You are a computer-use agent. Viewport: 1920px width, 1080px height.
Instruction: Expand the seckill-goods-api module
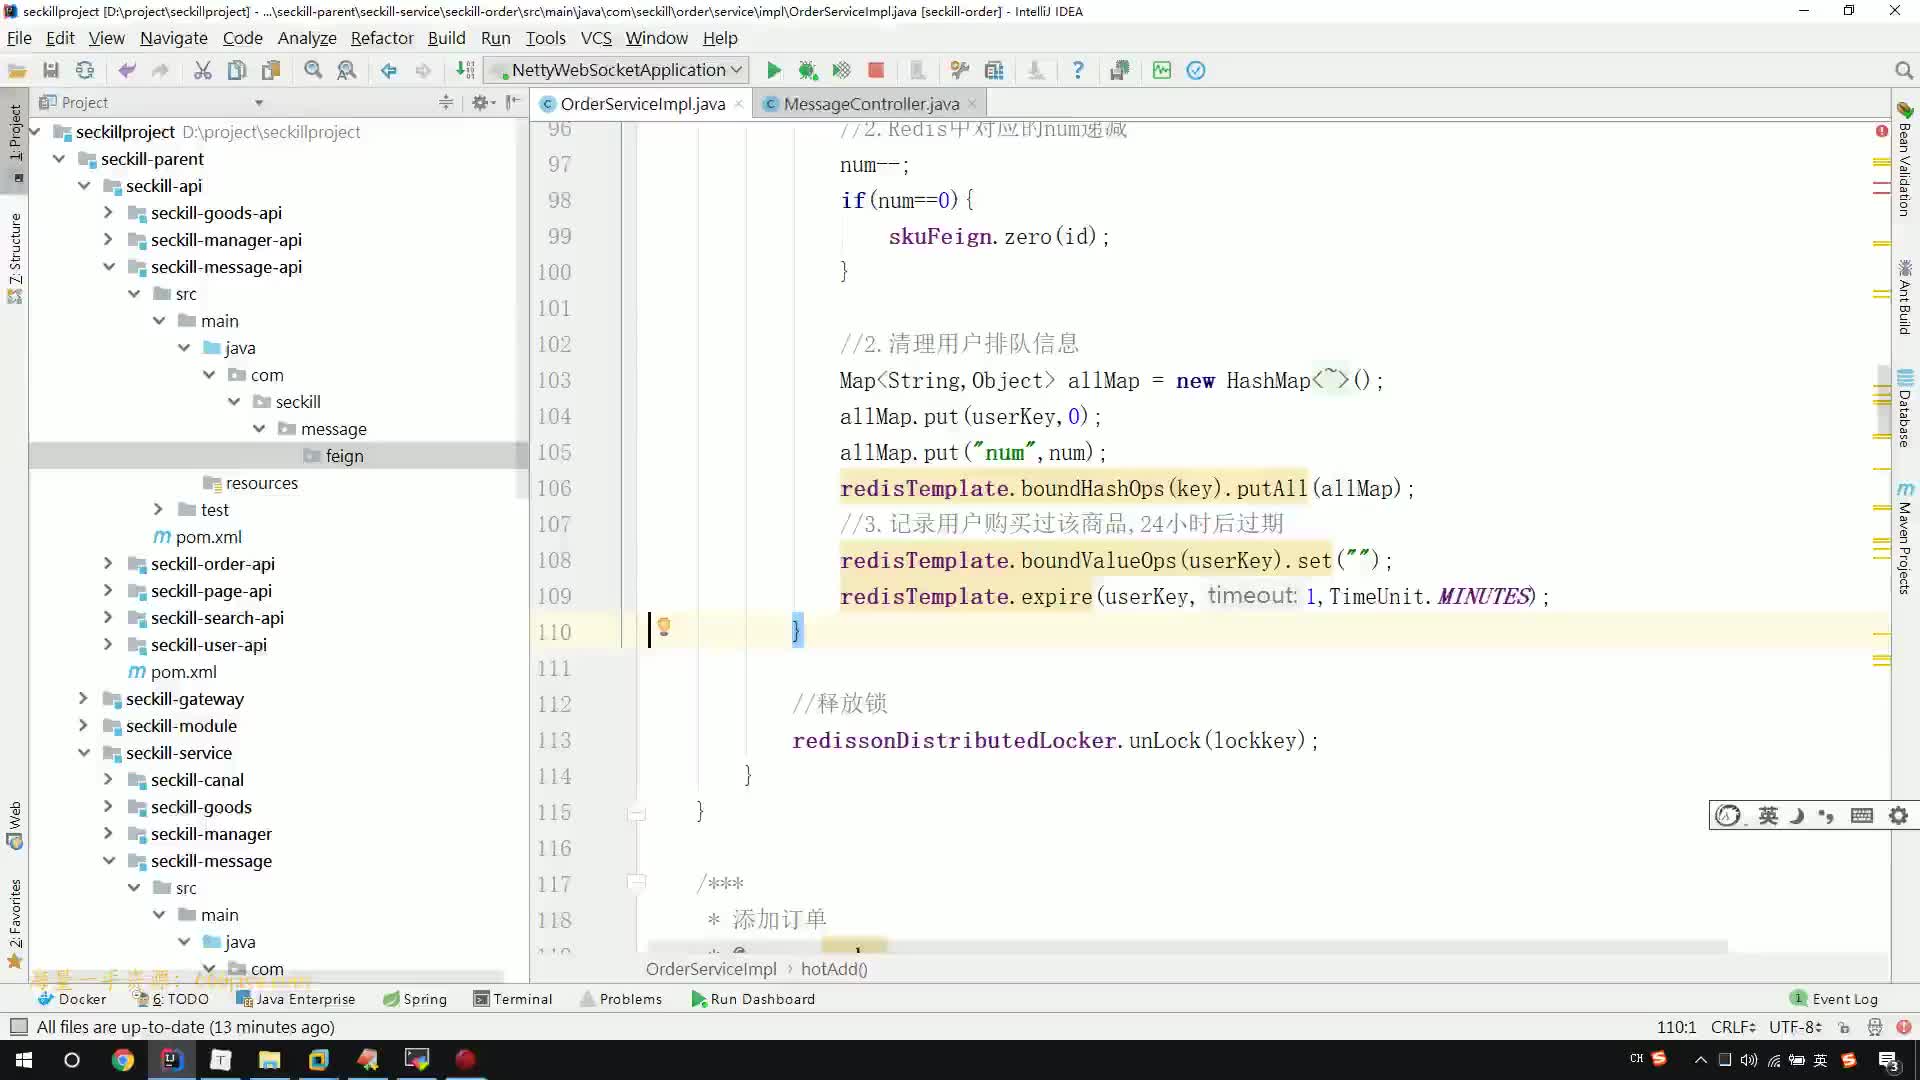click(x=108, y=213)
